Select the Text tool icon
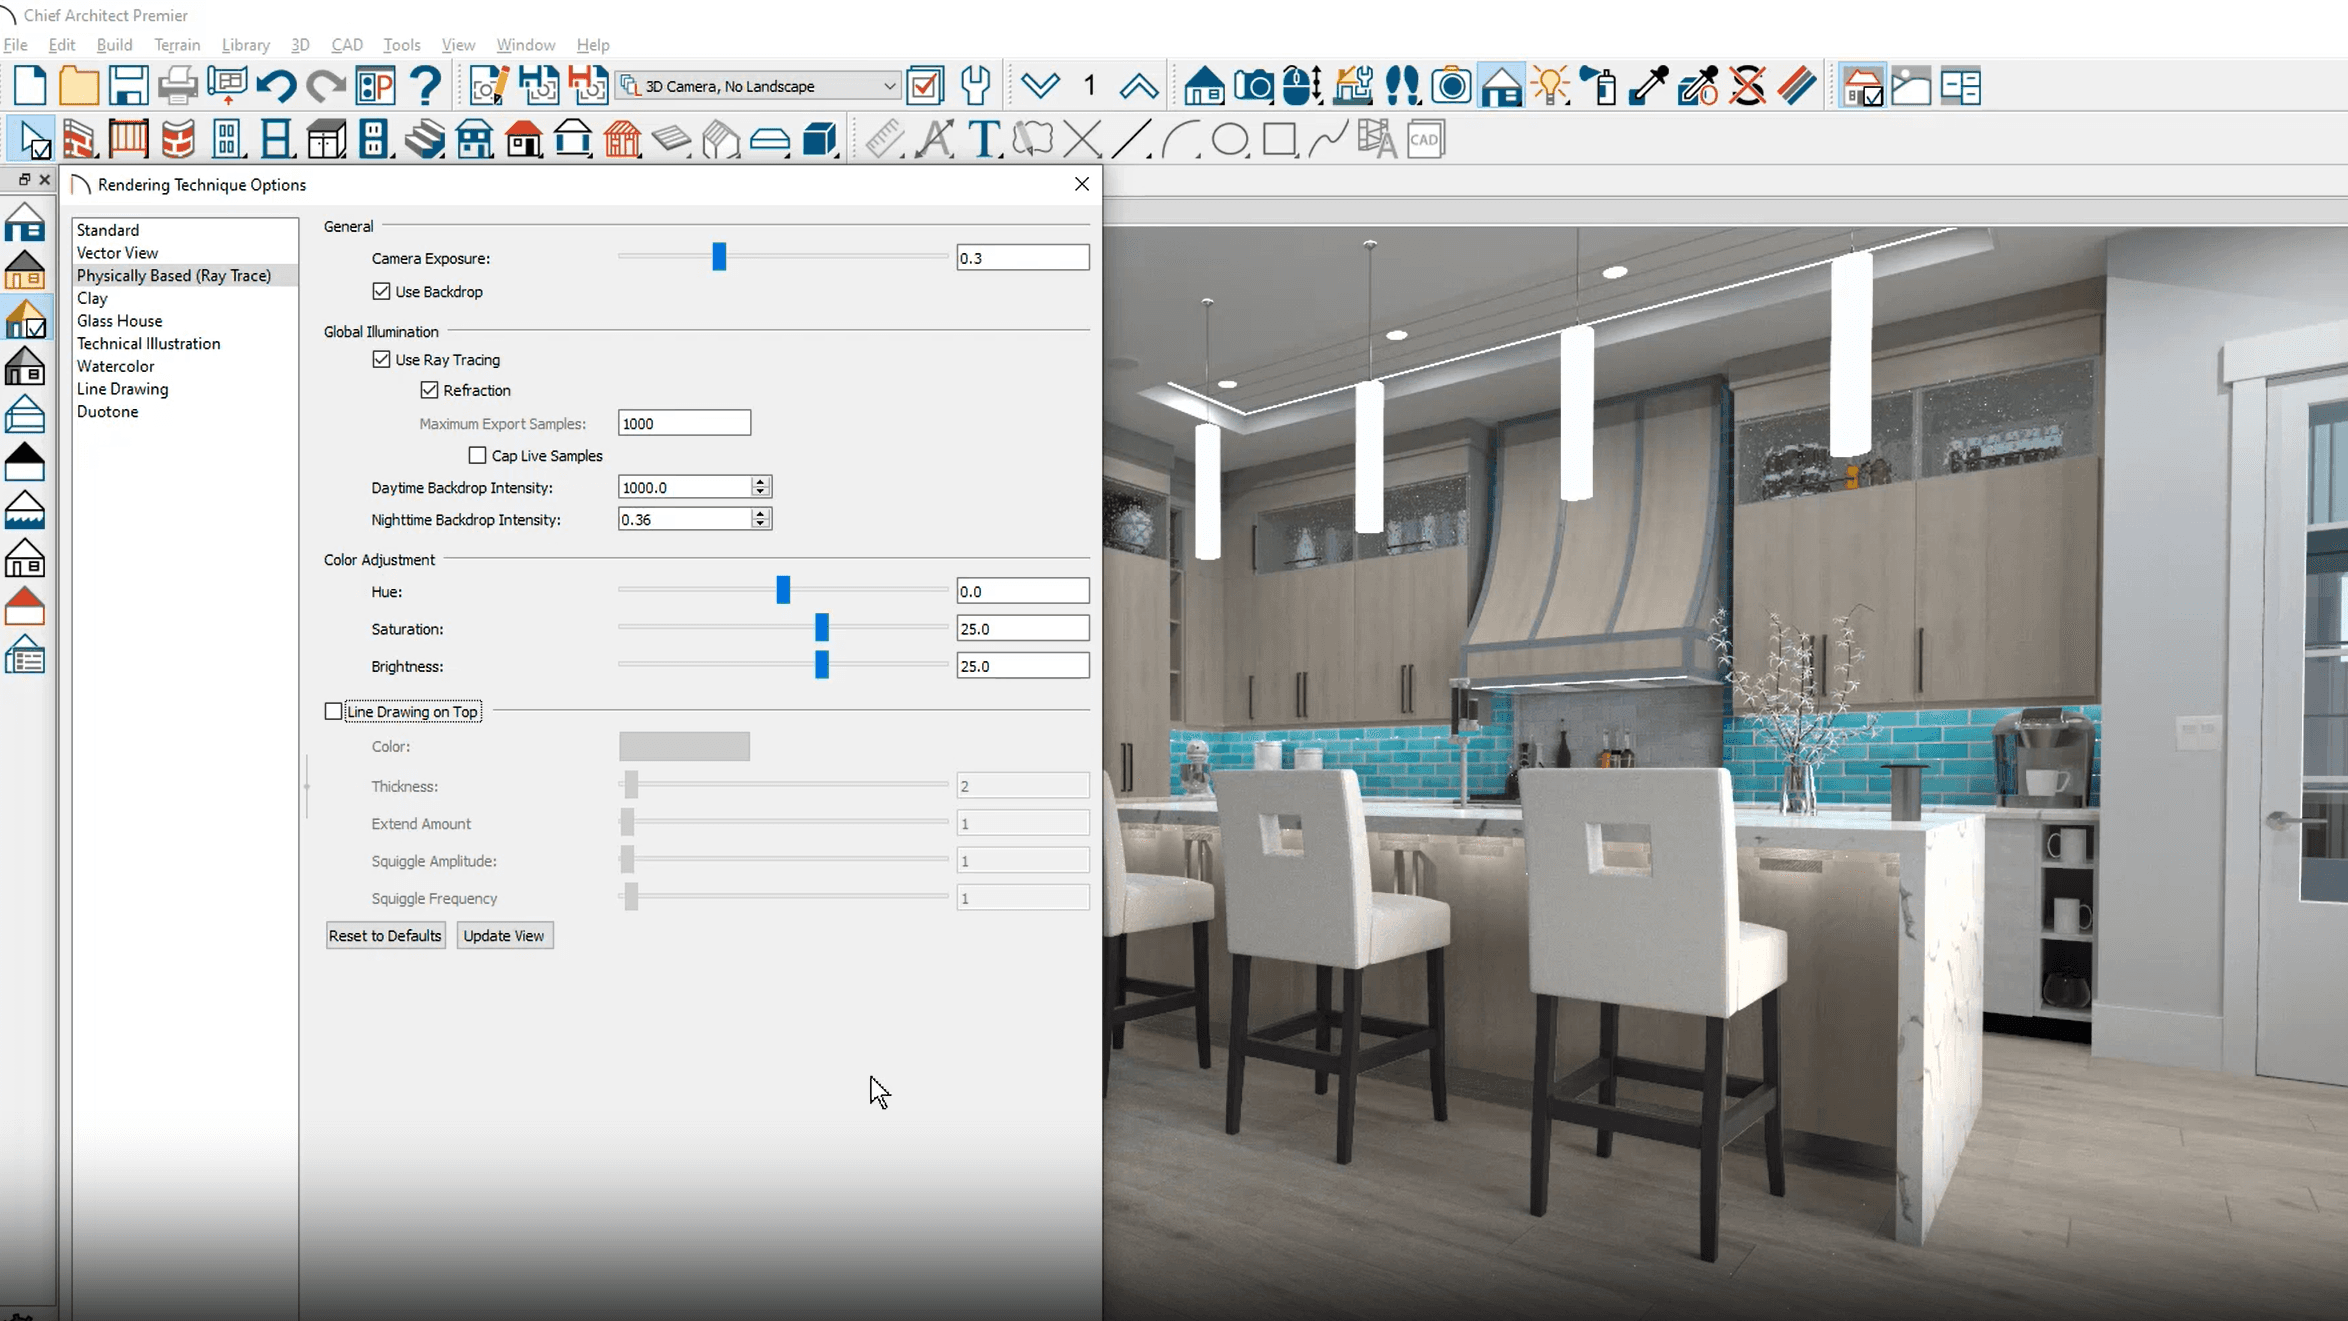The width and height of the screenshot is (2348, 1321). (984, 139)
